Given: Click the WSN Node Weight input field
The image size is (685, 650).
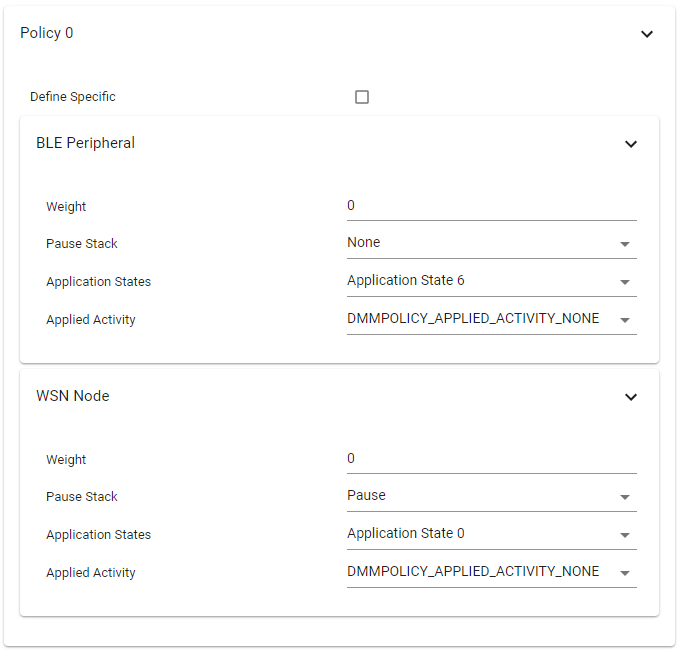Looking at the screenshot, I should tap(491, 459).
